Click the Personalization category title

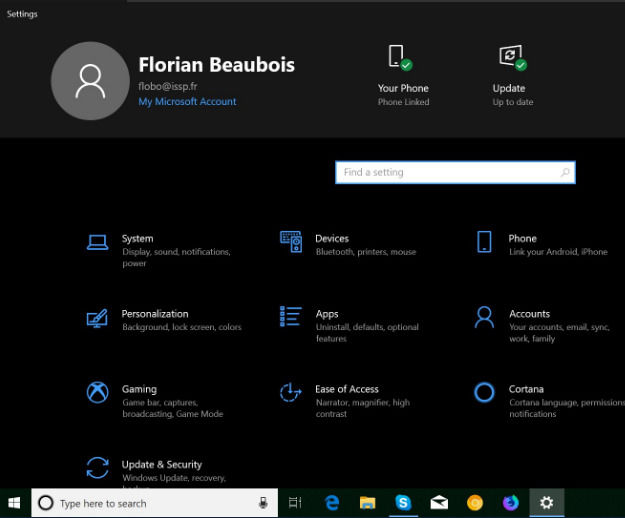point(155,314)
